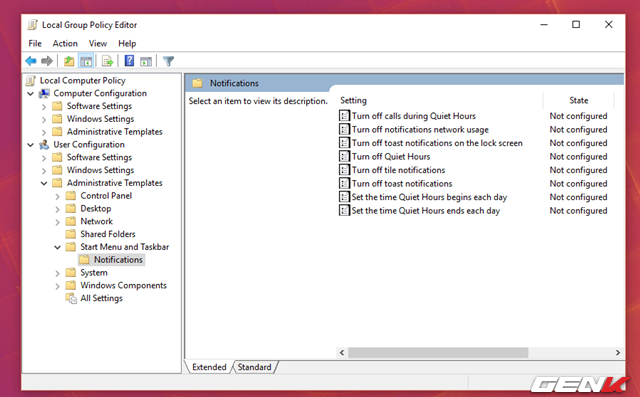Collapse the User Configuration node

point(31,144)
